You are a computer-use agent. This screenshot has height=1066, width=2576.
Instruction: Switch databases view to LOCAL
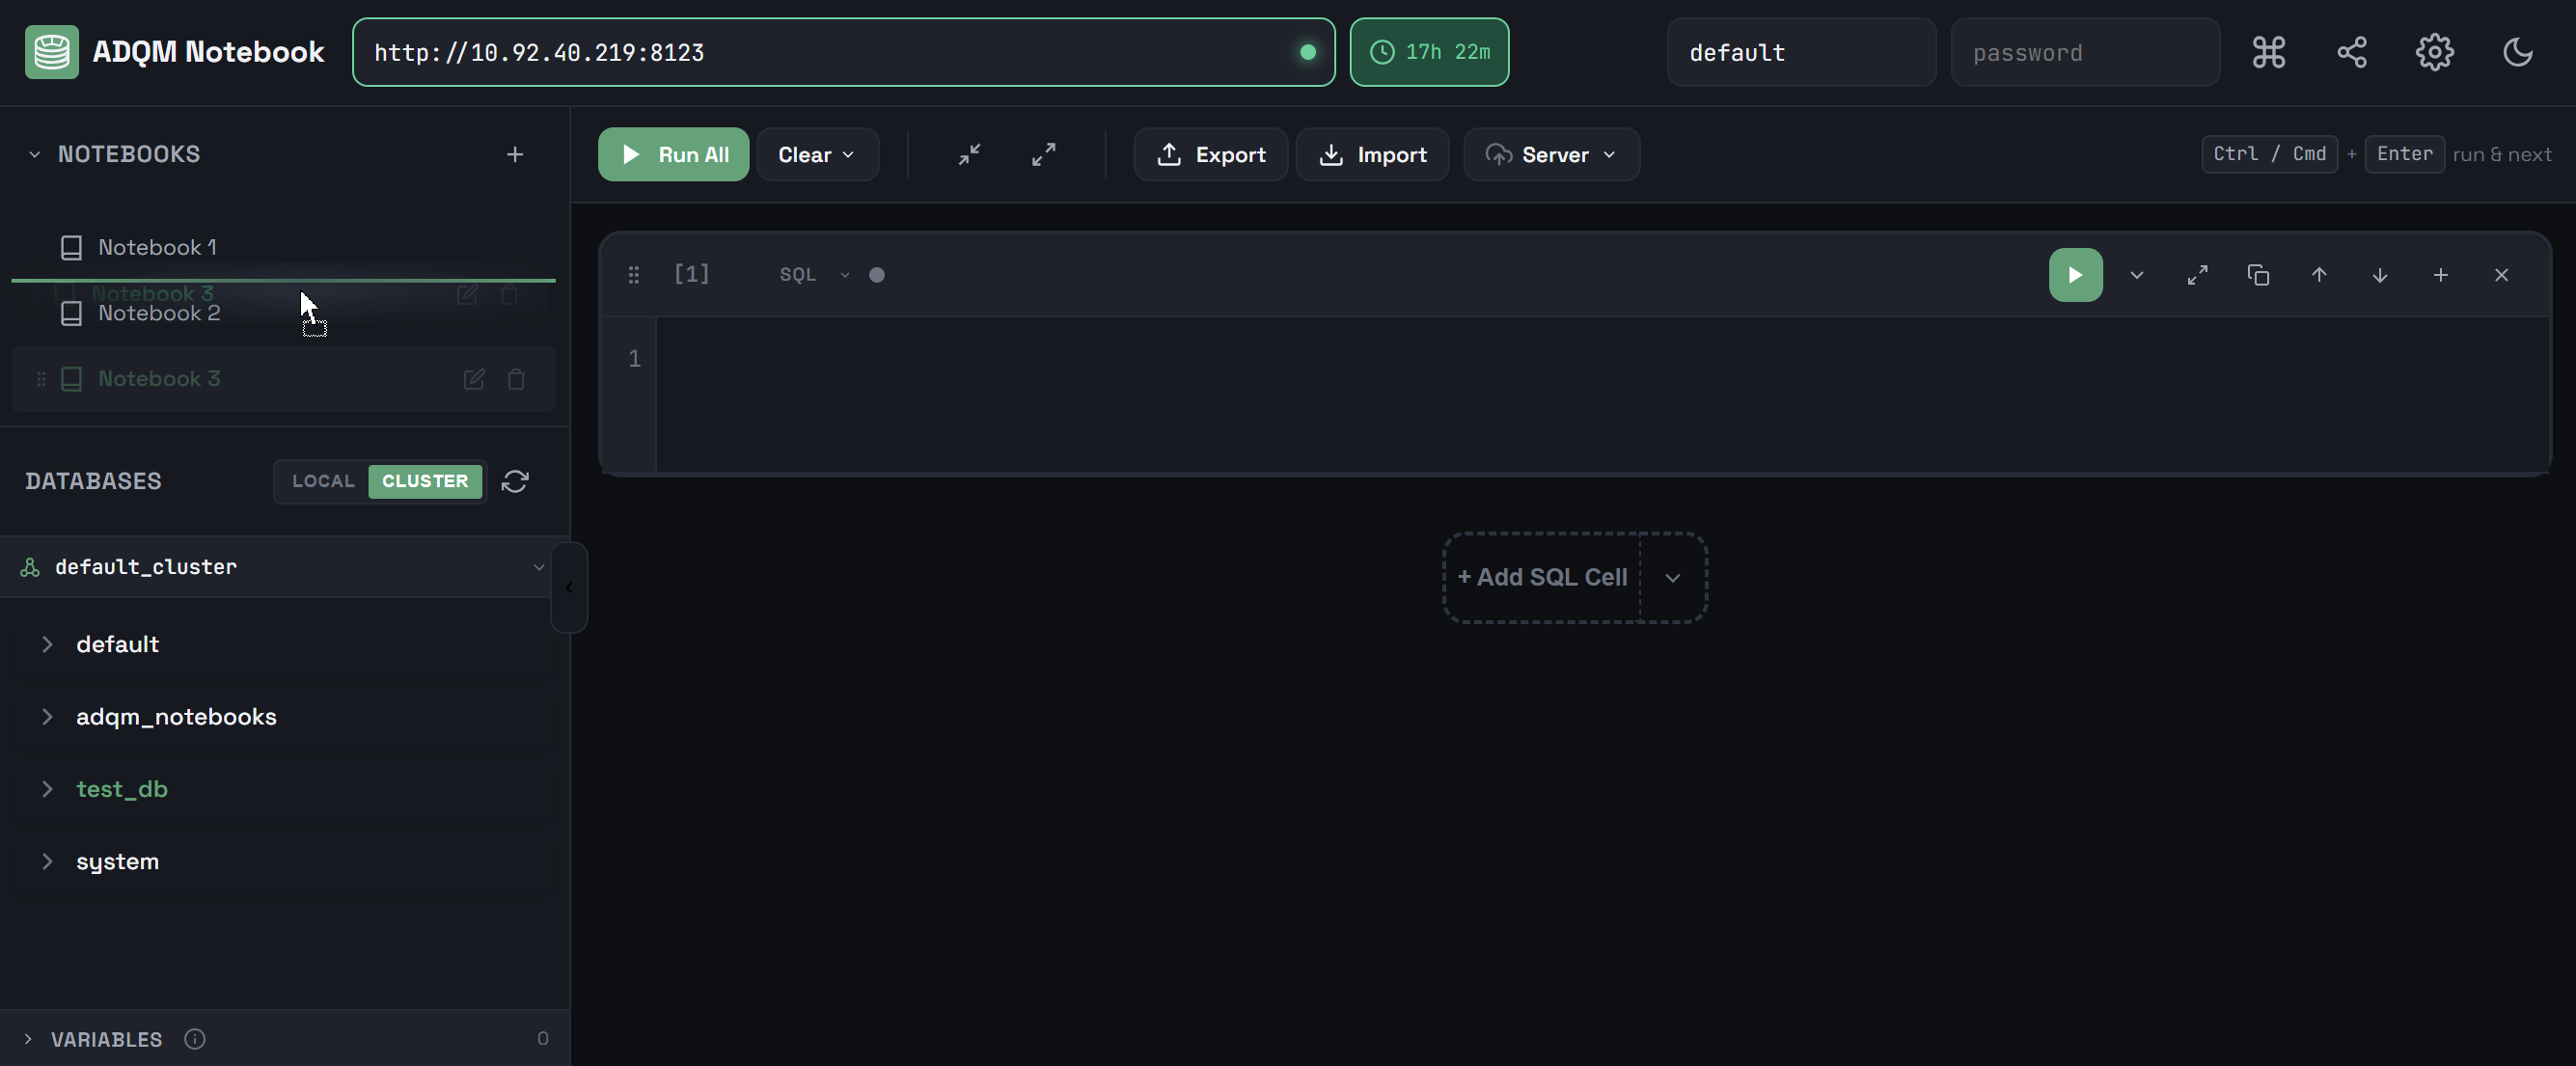click(x=323, y=481)
